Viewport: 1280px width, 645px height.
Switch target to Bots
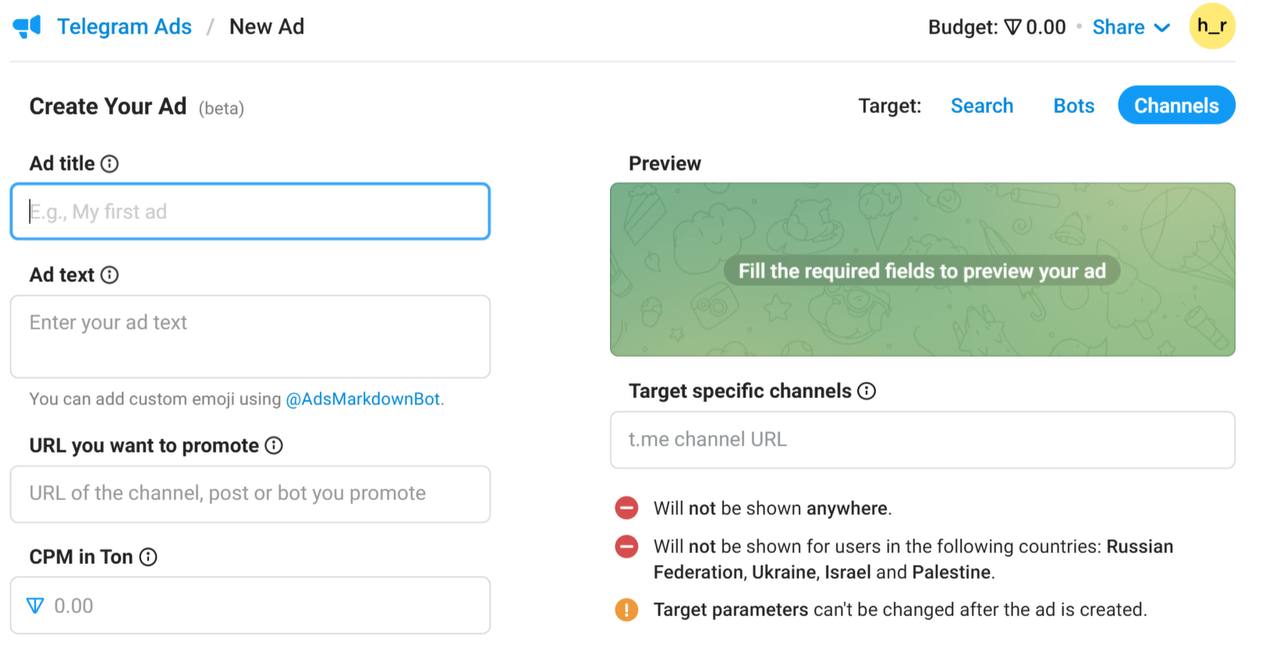tap(1074, 106)
